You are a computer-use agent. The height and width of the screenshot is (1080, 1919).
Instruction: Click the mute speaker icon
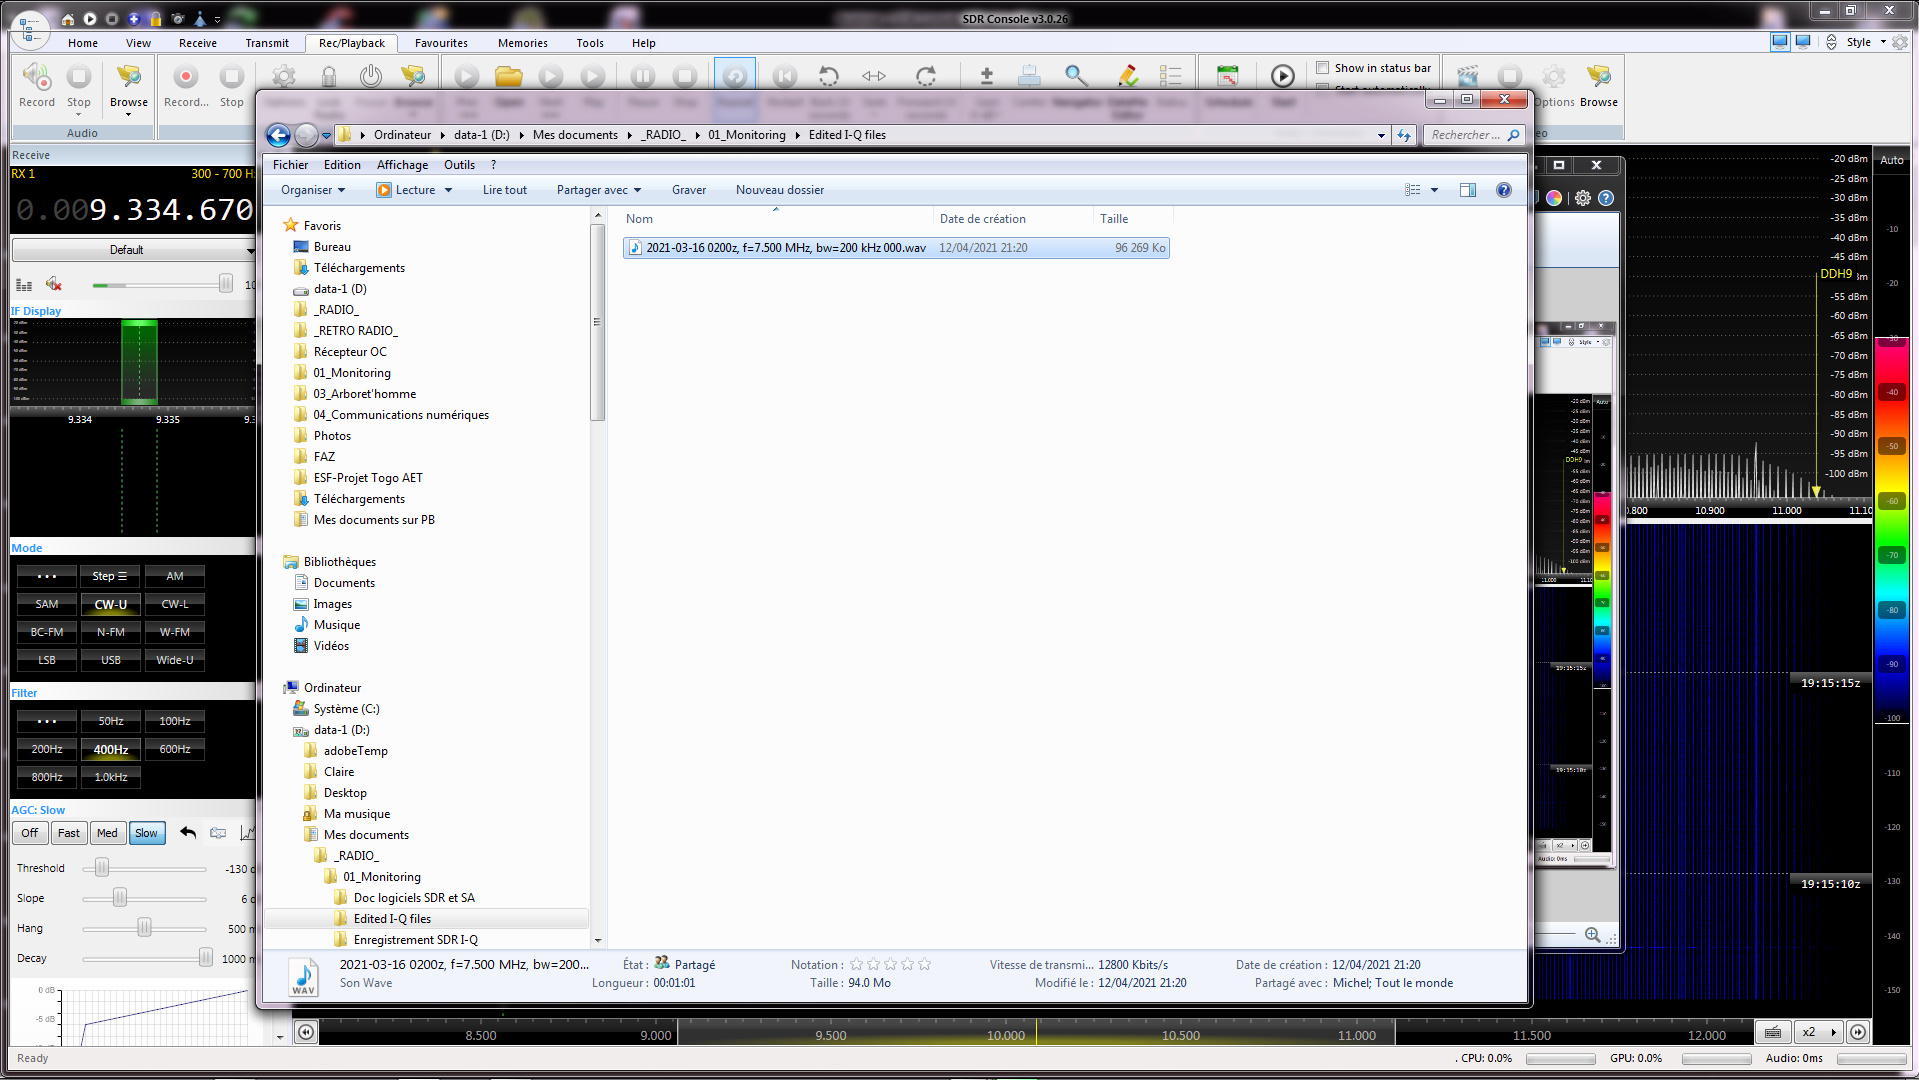coord(54,285)
